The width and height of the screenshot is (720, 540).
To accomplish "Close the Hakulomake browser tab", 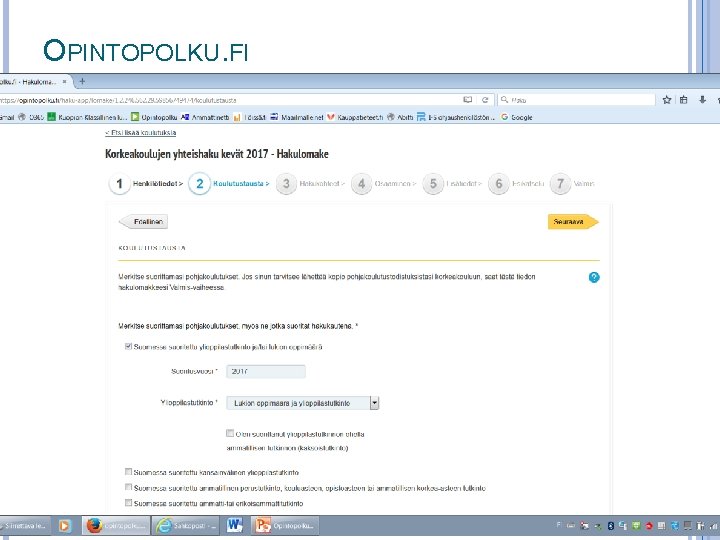I will 64,82.
